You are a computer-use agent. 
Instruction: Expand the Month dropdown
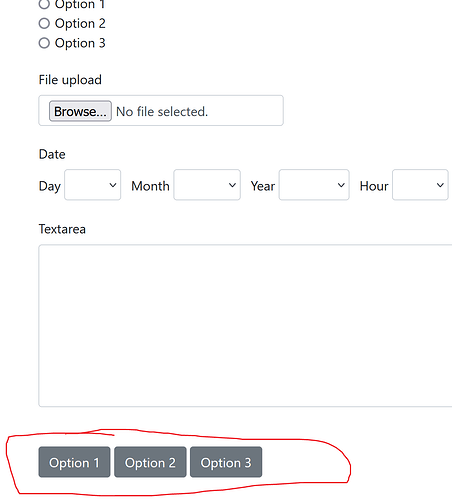point(207,185)
